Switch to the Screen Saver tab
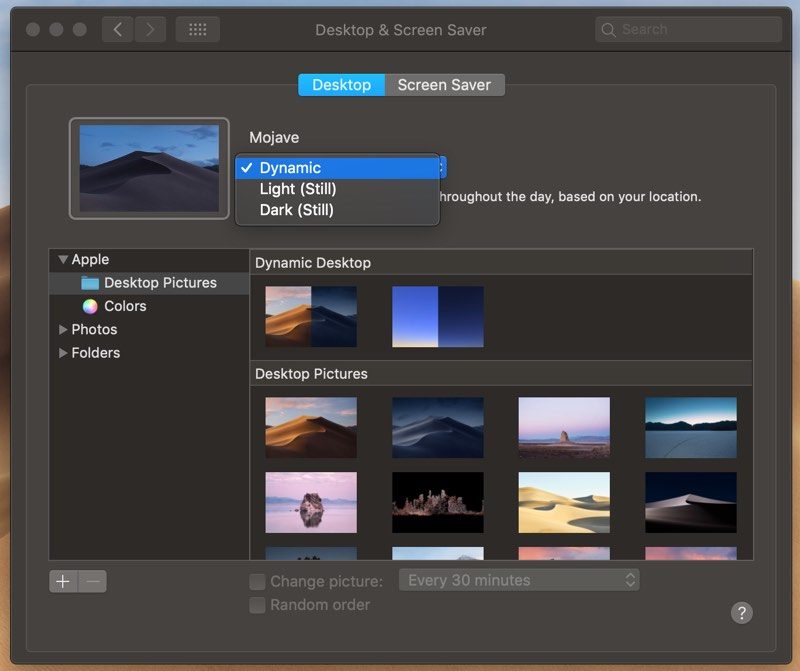Image resolution: width=800 pixels, height=671 pixels. [x=444, y=85]
